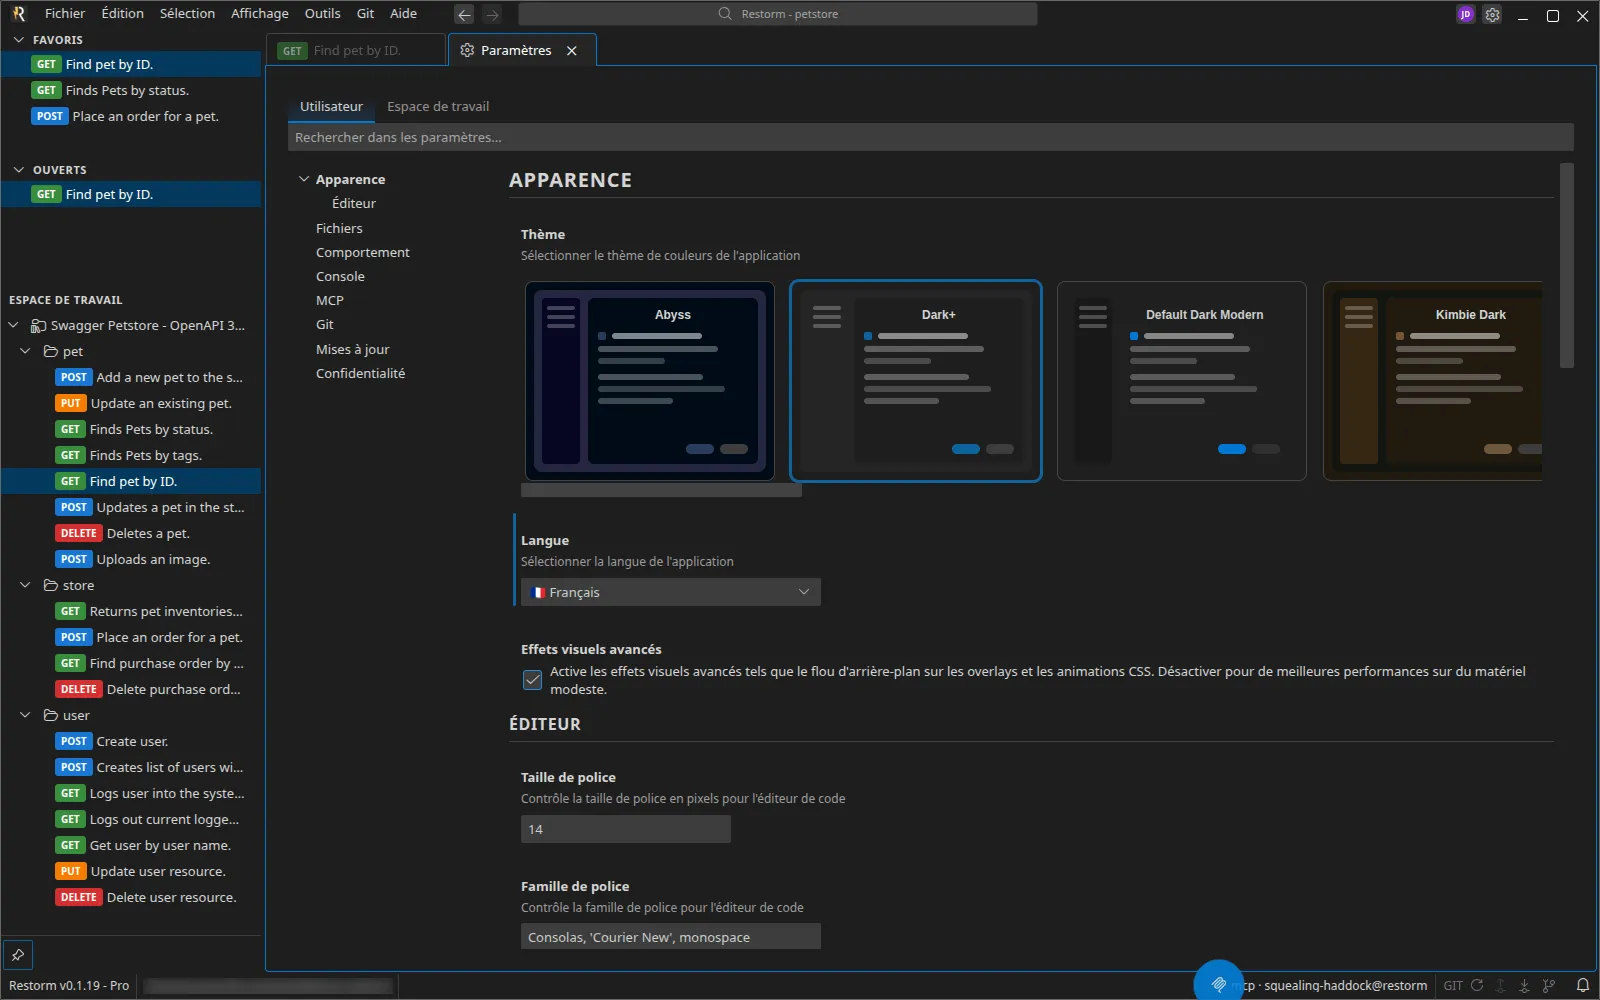
Task: Click the Git push up-arrow icon
Action: pos(1501,985)
